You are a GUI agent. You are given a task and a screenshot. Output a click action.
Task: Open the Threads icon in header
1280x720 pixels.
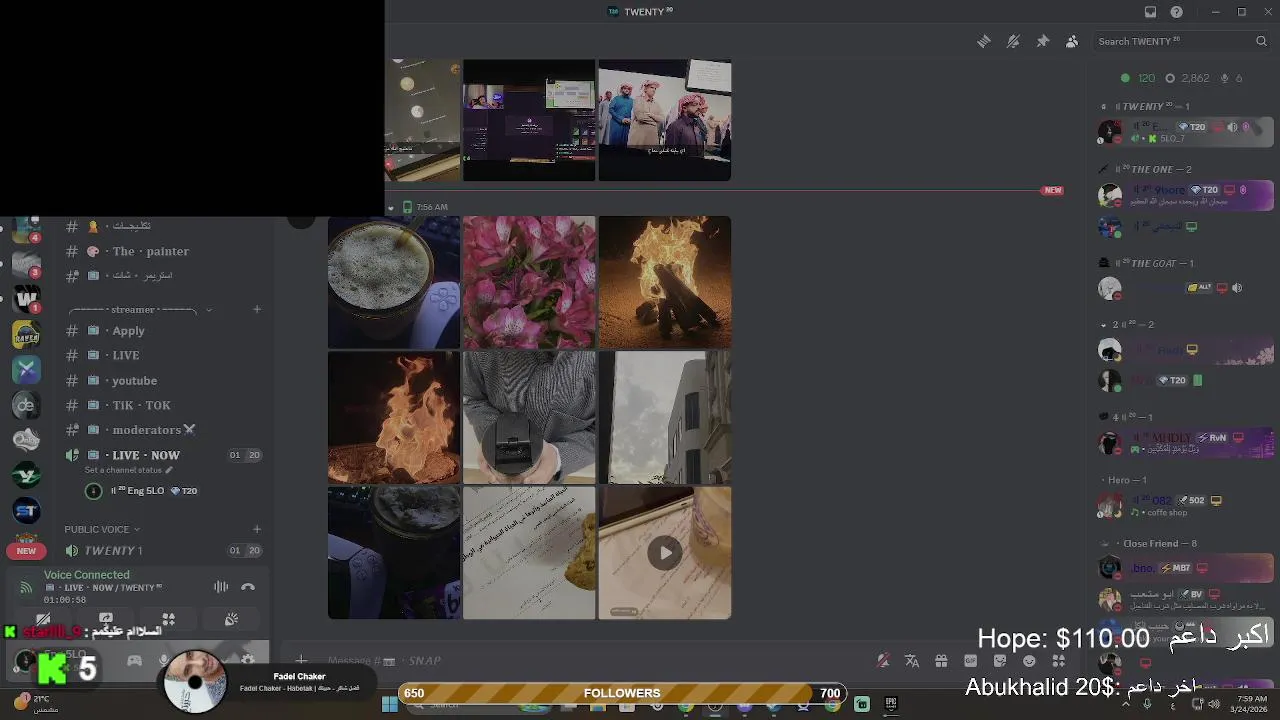(x=984, y=41)
